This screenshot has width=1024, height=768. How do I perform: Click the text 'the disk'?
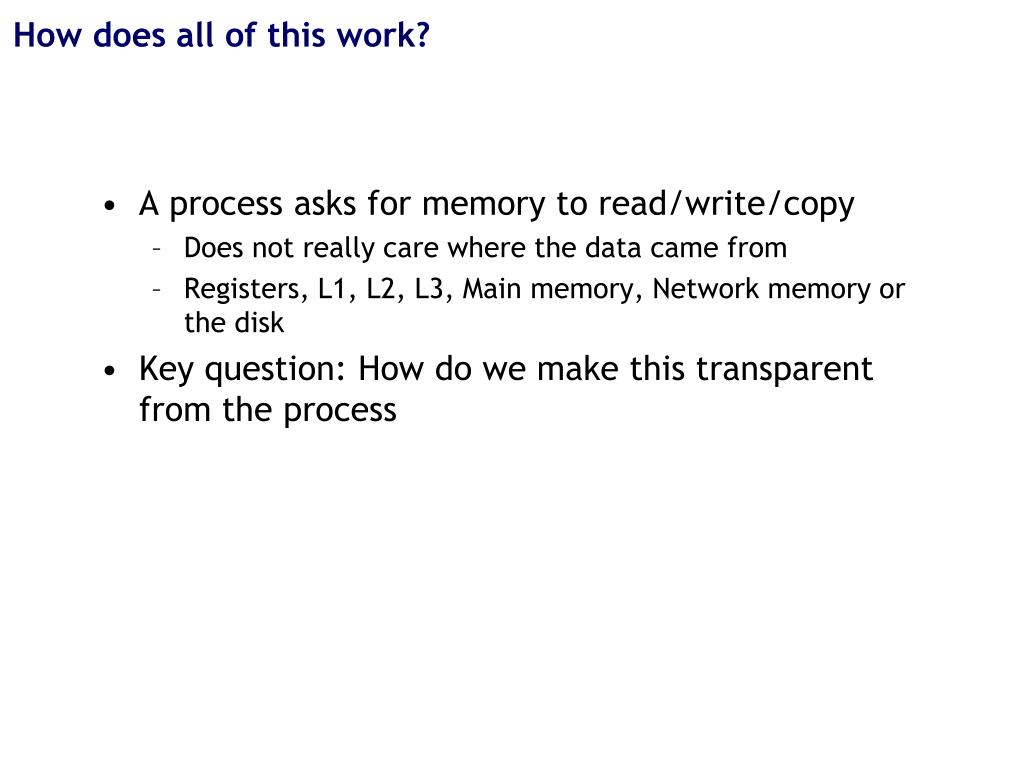(234, 323)
